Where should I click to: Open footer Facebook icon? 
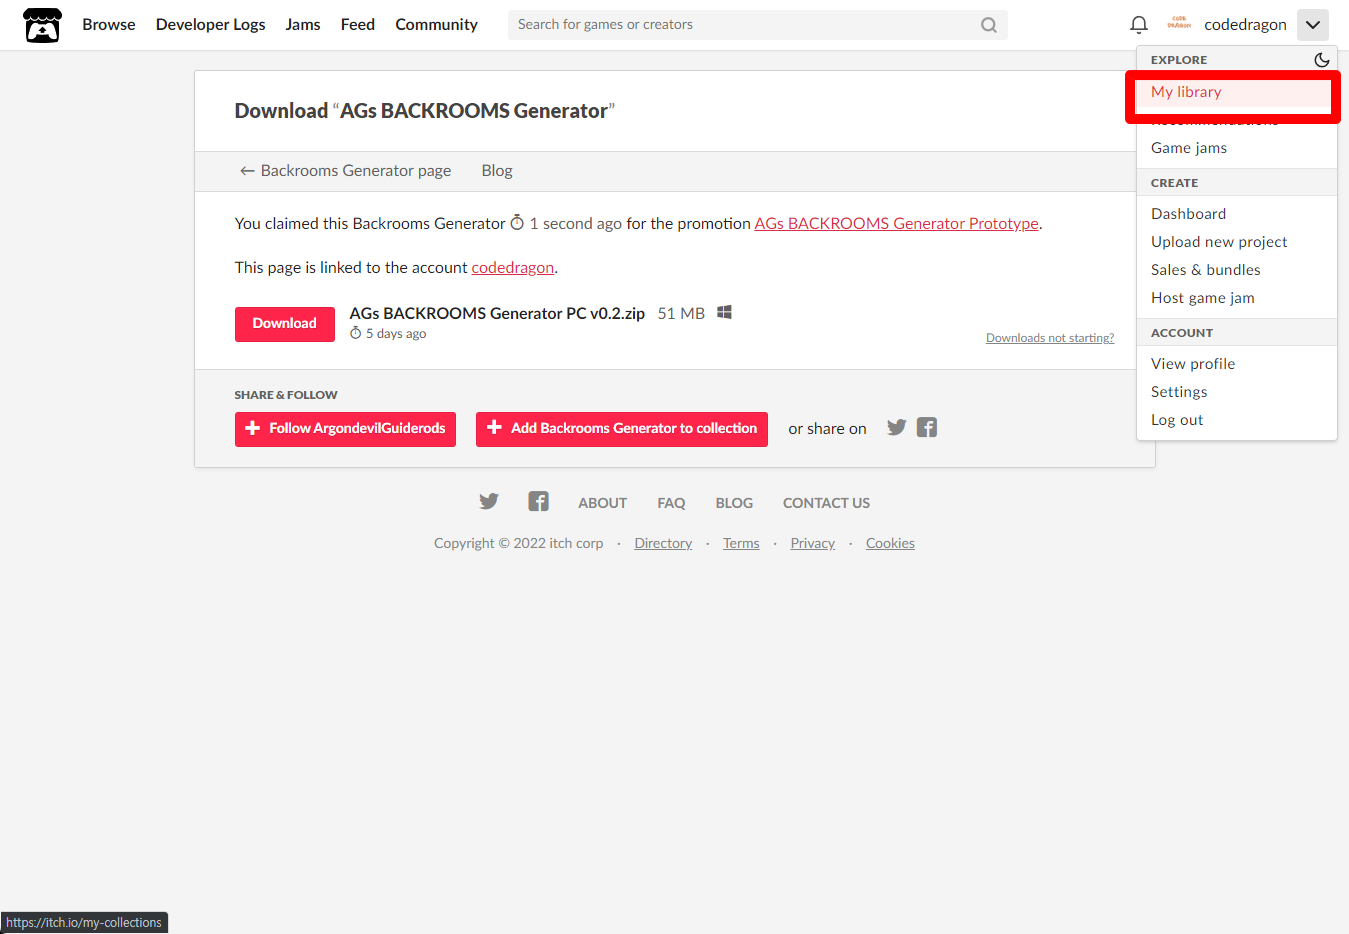pyautogui.click(x=538, y=502)
